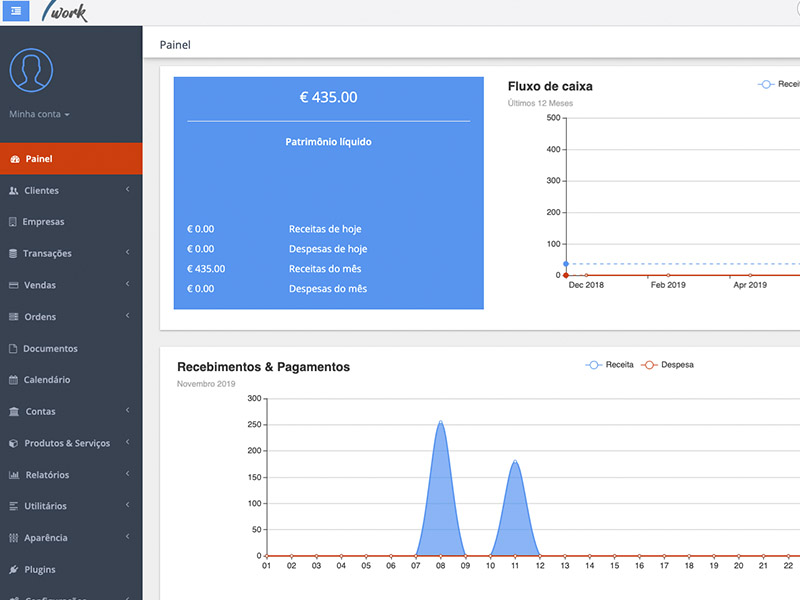
Task: Click the Clientes people icon
Action: pos(14,190)
